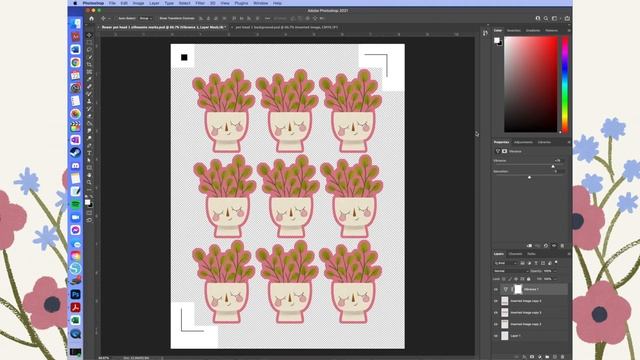Open the Color panel options menu

pyautogui.click(x=569, y=31)
